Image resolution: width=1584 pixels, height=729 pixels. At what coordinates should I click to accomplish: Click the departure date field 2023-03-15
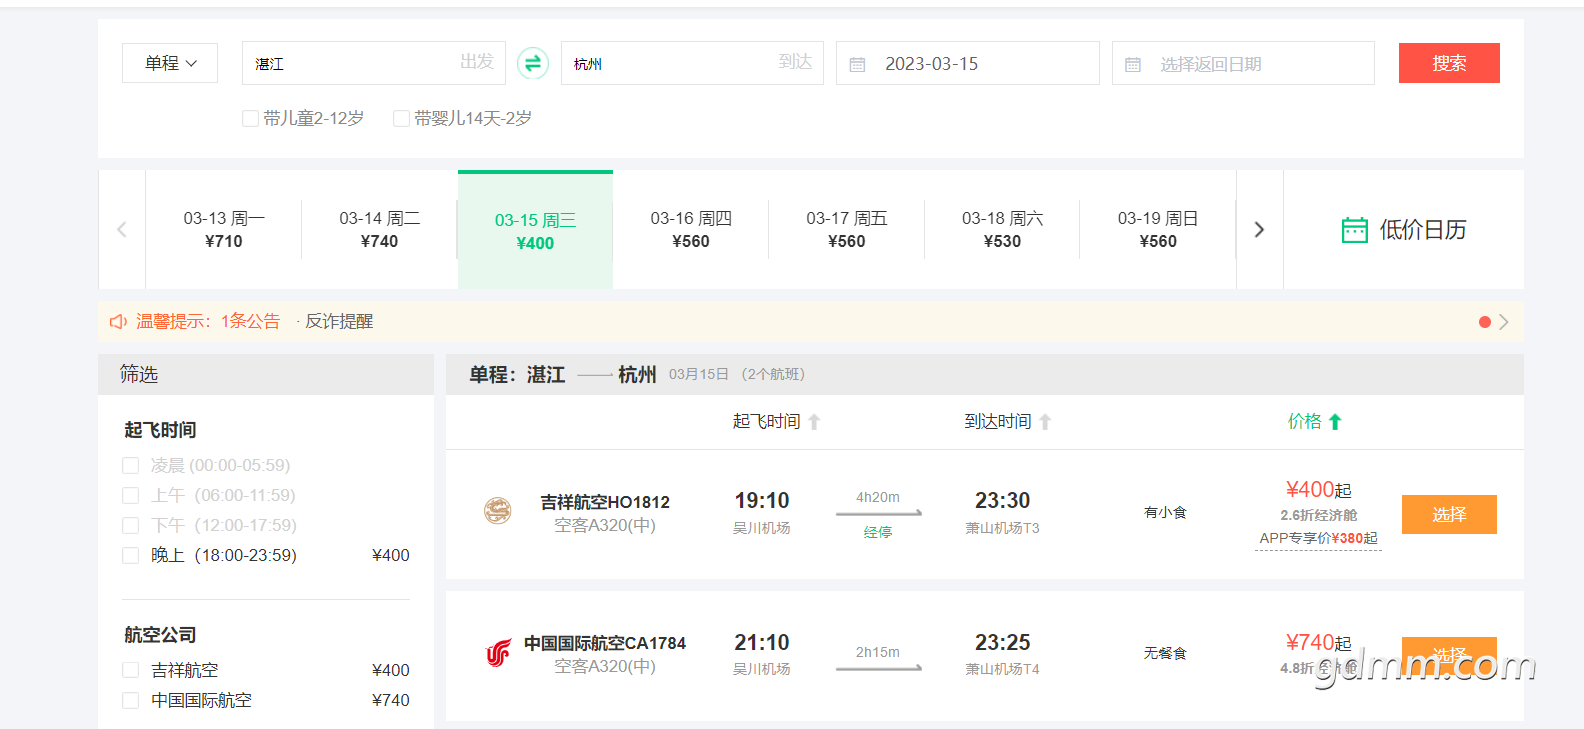pyautogui.click(x=968, y=63)
